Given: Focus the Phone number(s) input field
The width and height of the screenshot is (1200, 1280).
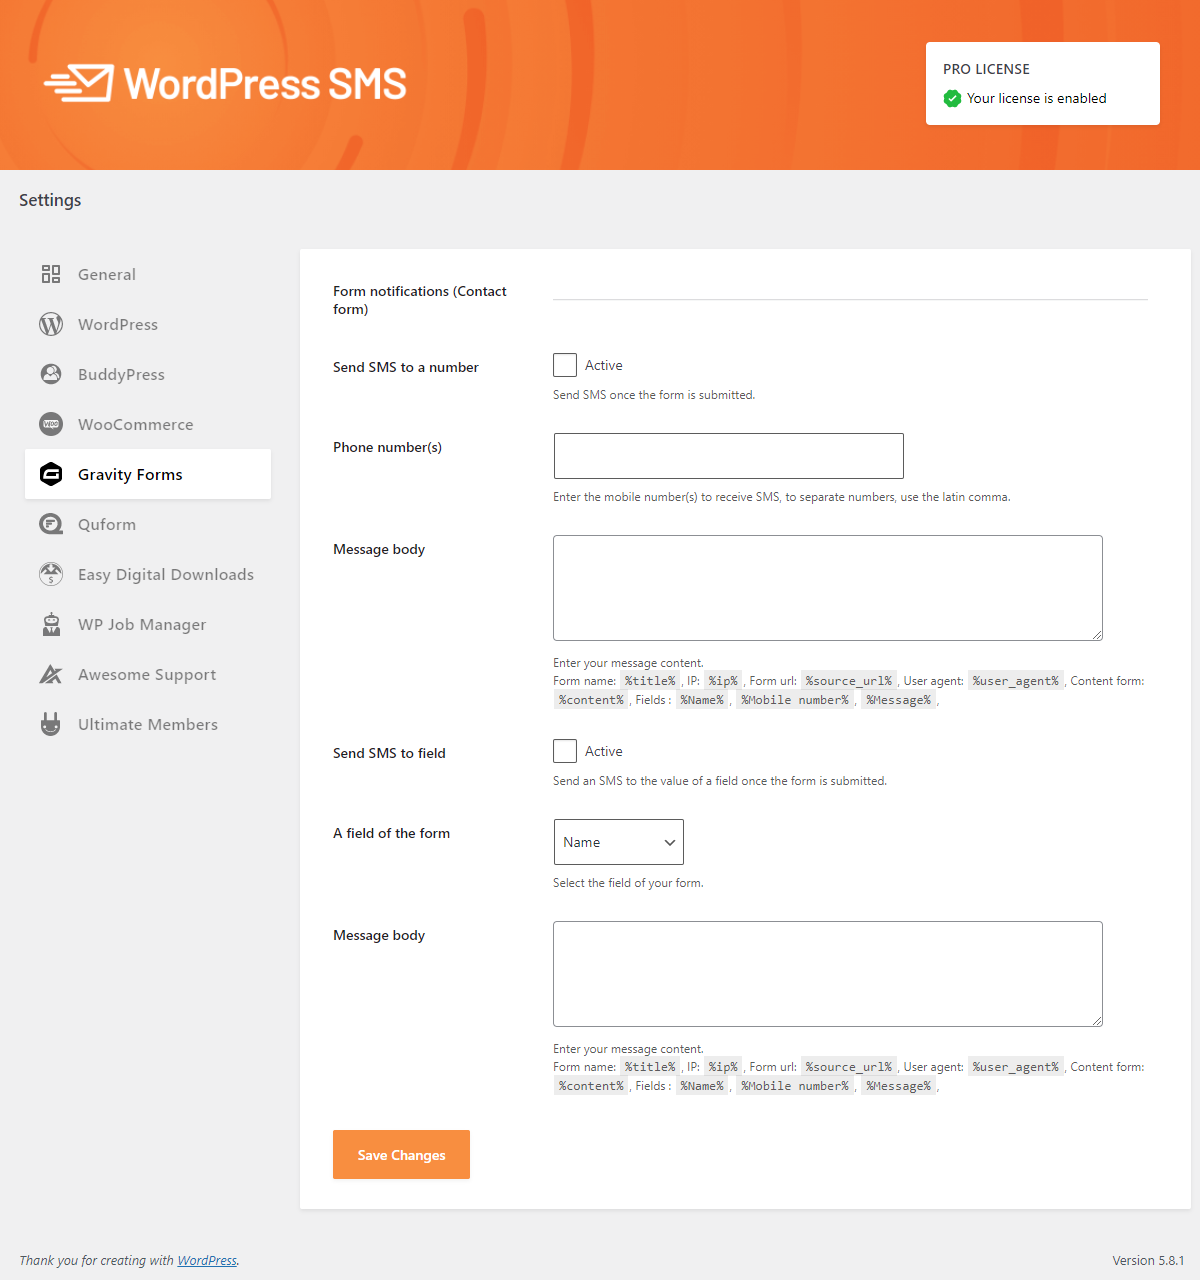Looking at the screenshot, I should [729, 456].
